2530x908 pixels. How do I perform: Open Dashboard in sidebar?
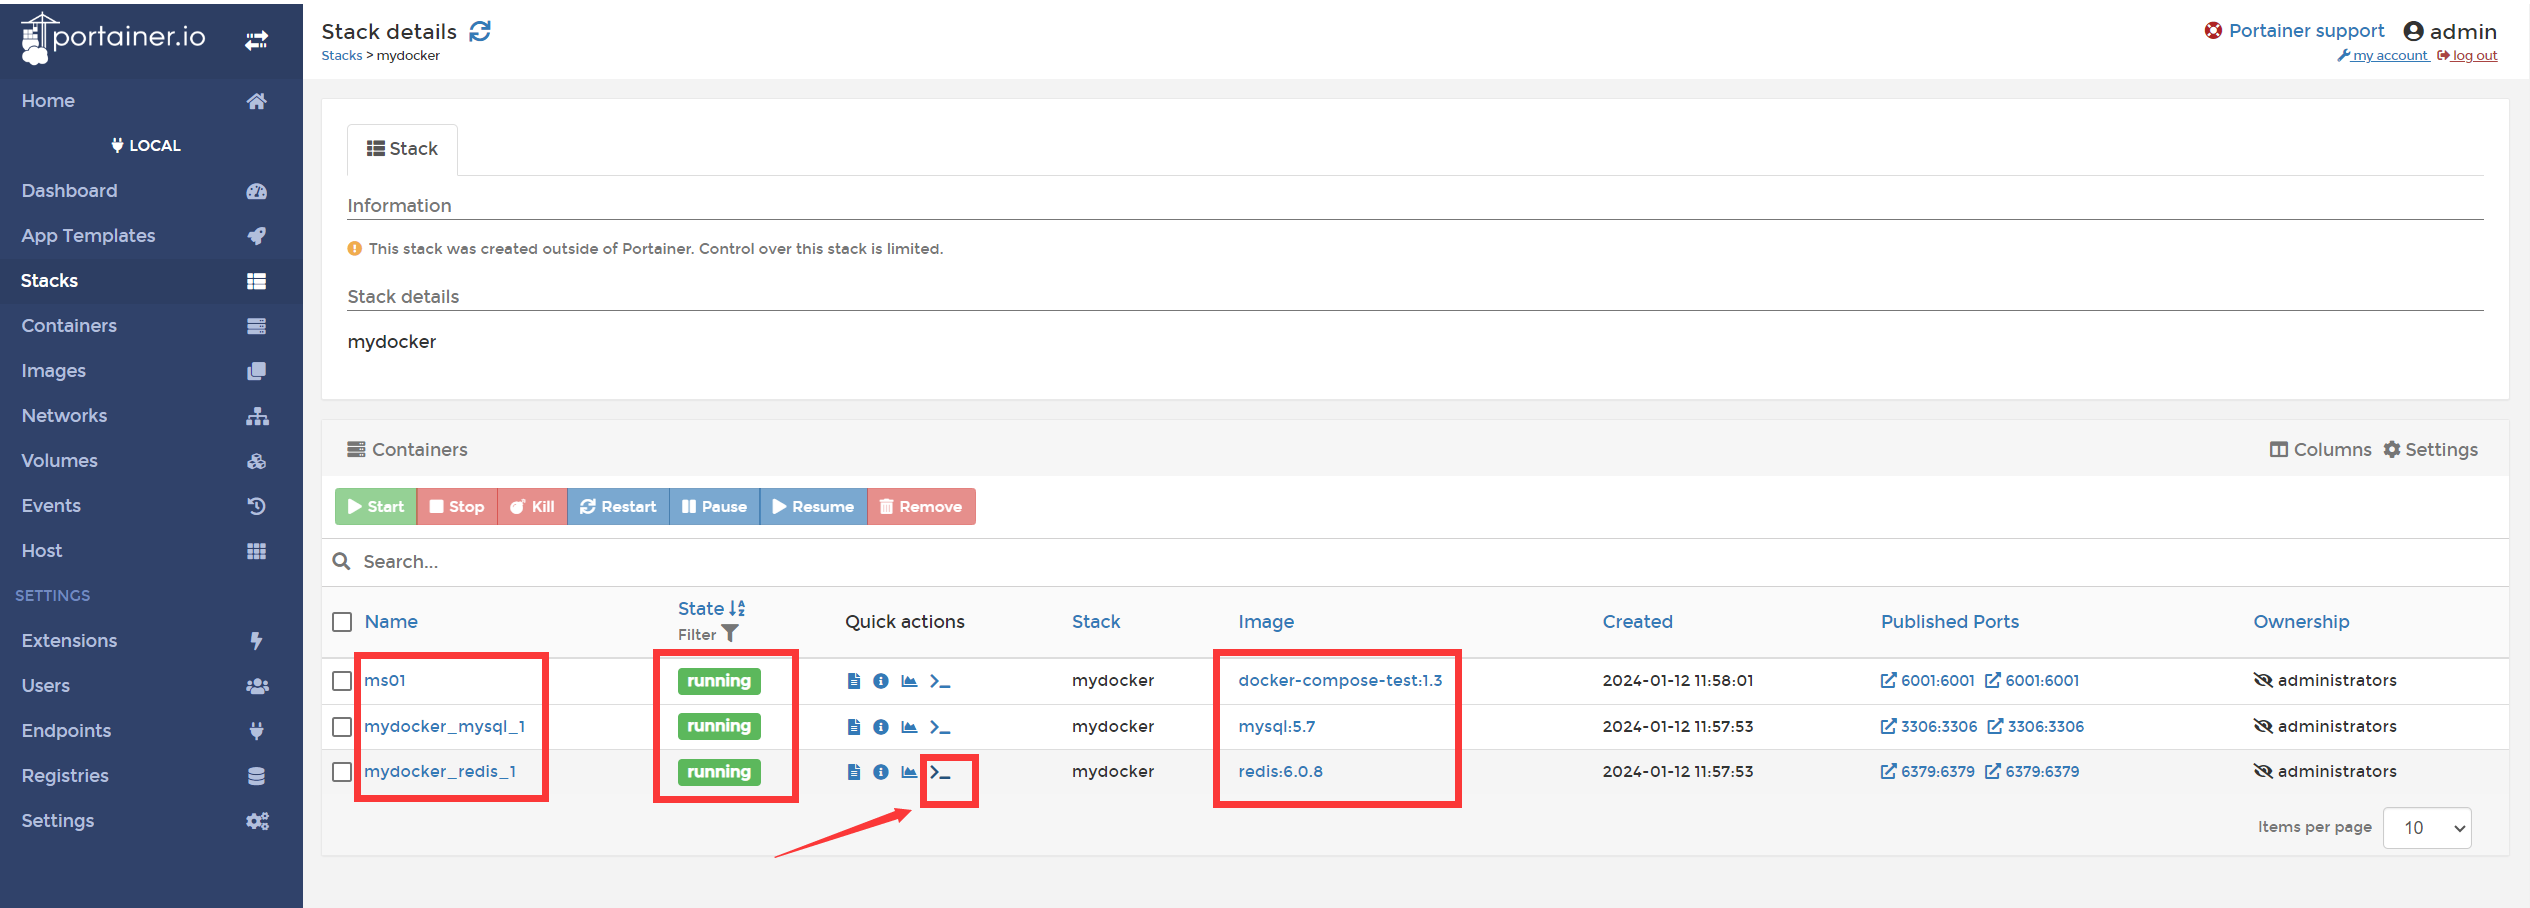(x=151, y=191)
